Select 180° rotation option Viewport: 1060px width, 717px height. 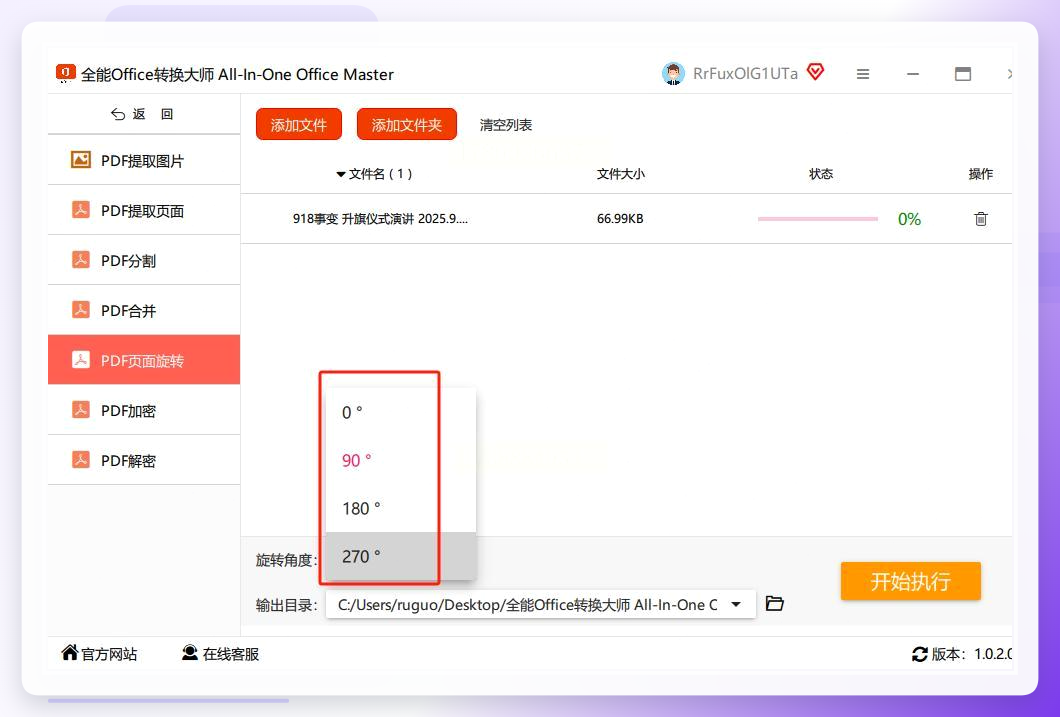pyautogui.click(x=401, y=508)
